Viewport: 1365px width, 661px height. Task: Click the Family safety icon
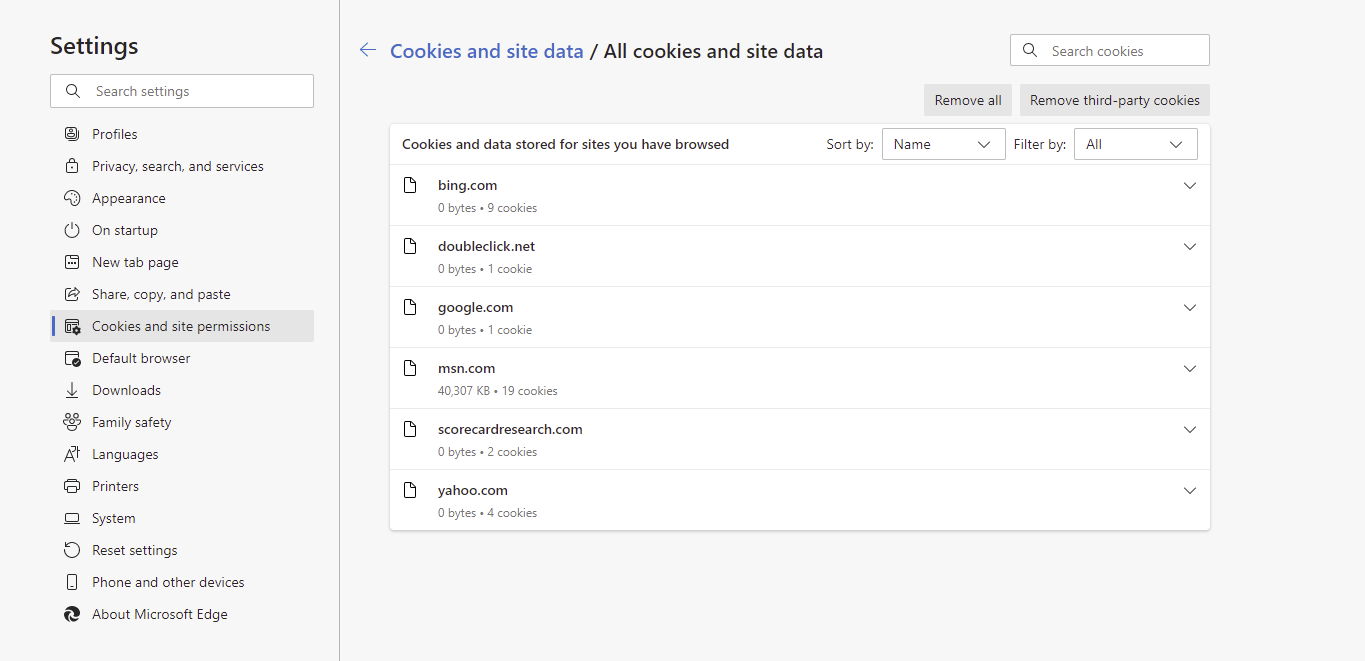coord(72,422)
